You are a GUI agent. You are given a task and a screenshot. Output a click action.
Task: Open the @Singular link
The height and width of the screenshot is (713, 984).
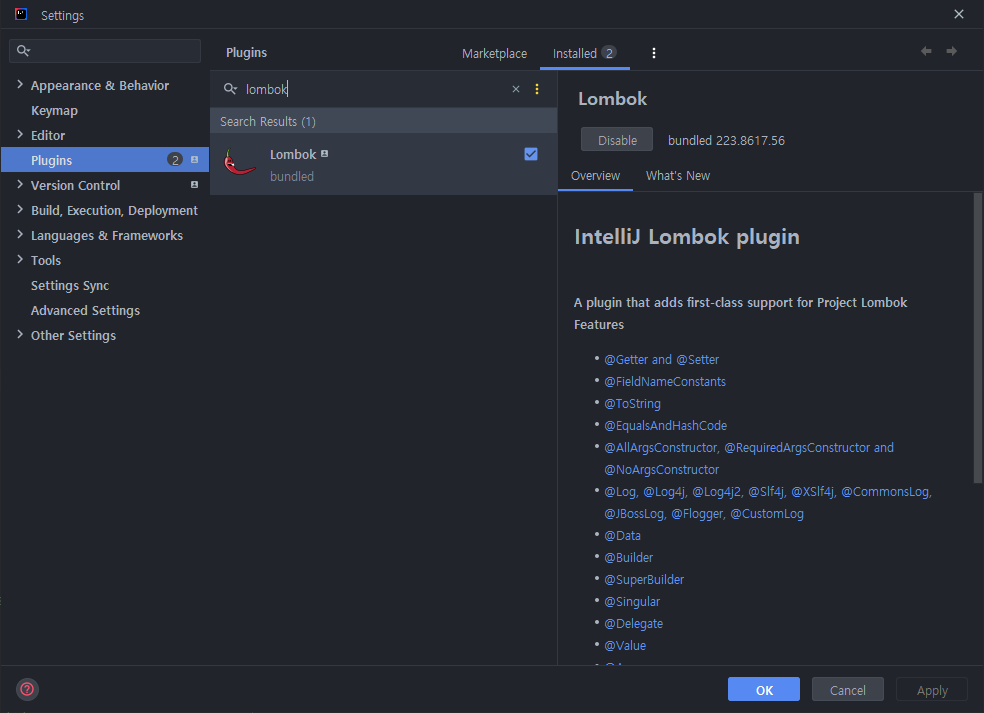pos(632,601)
